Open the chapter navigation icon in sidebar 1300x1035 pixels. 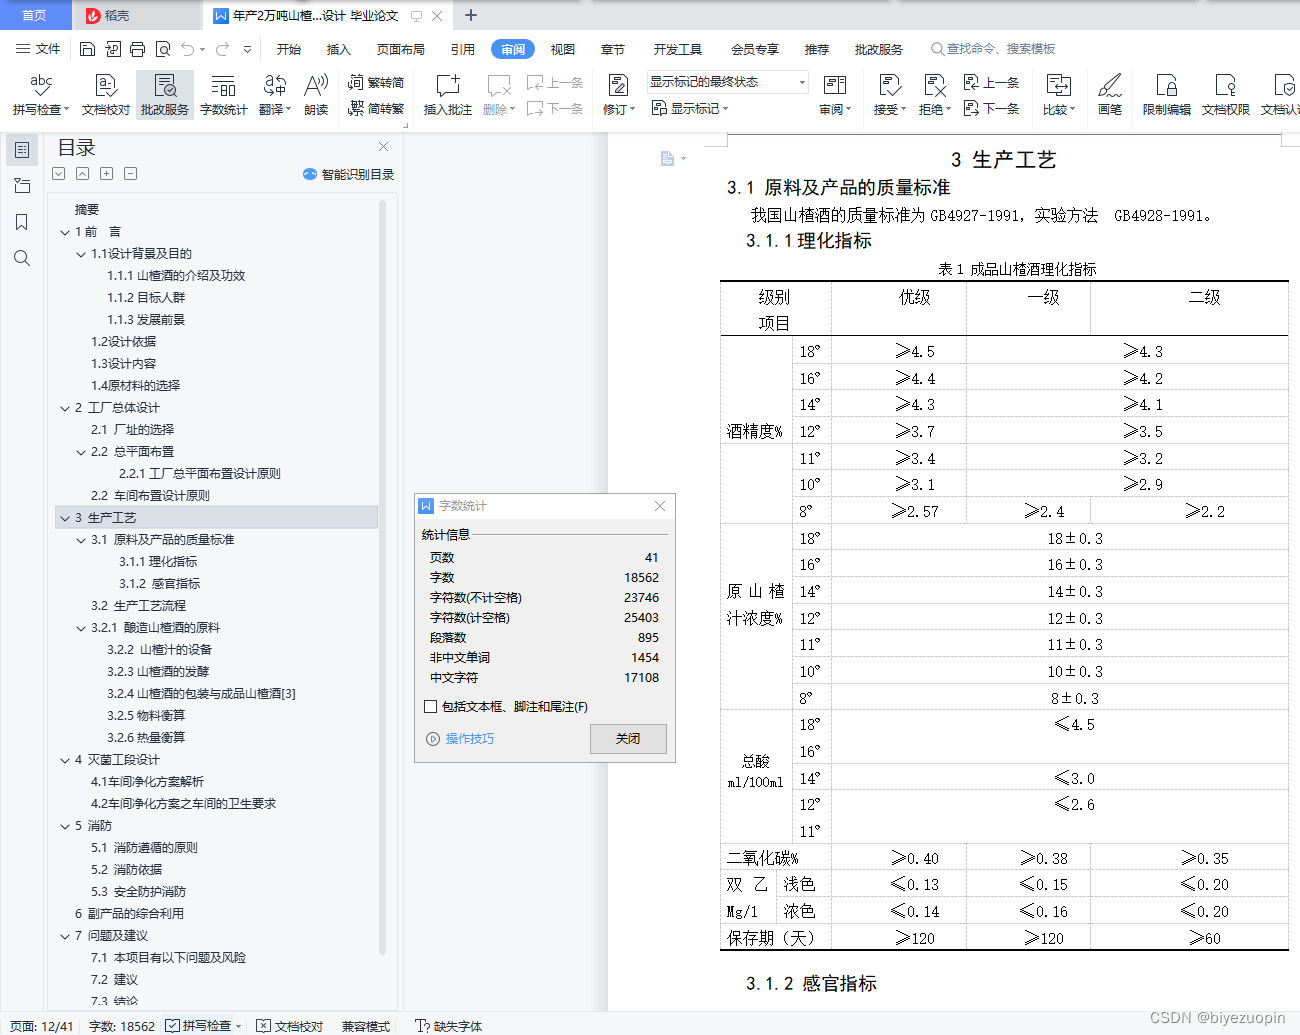click(22, 186)
